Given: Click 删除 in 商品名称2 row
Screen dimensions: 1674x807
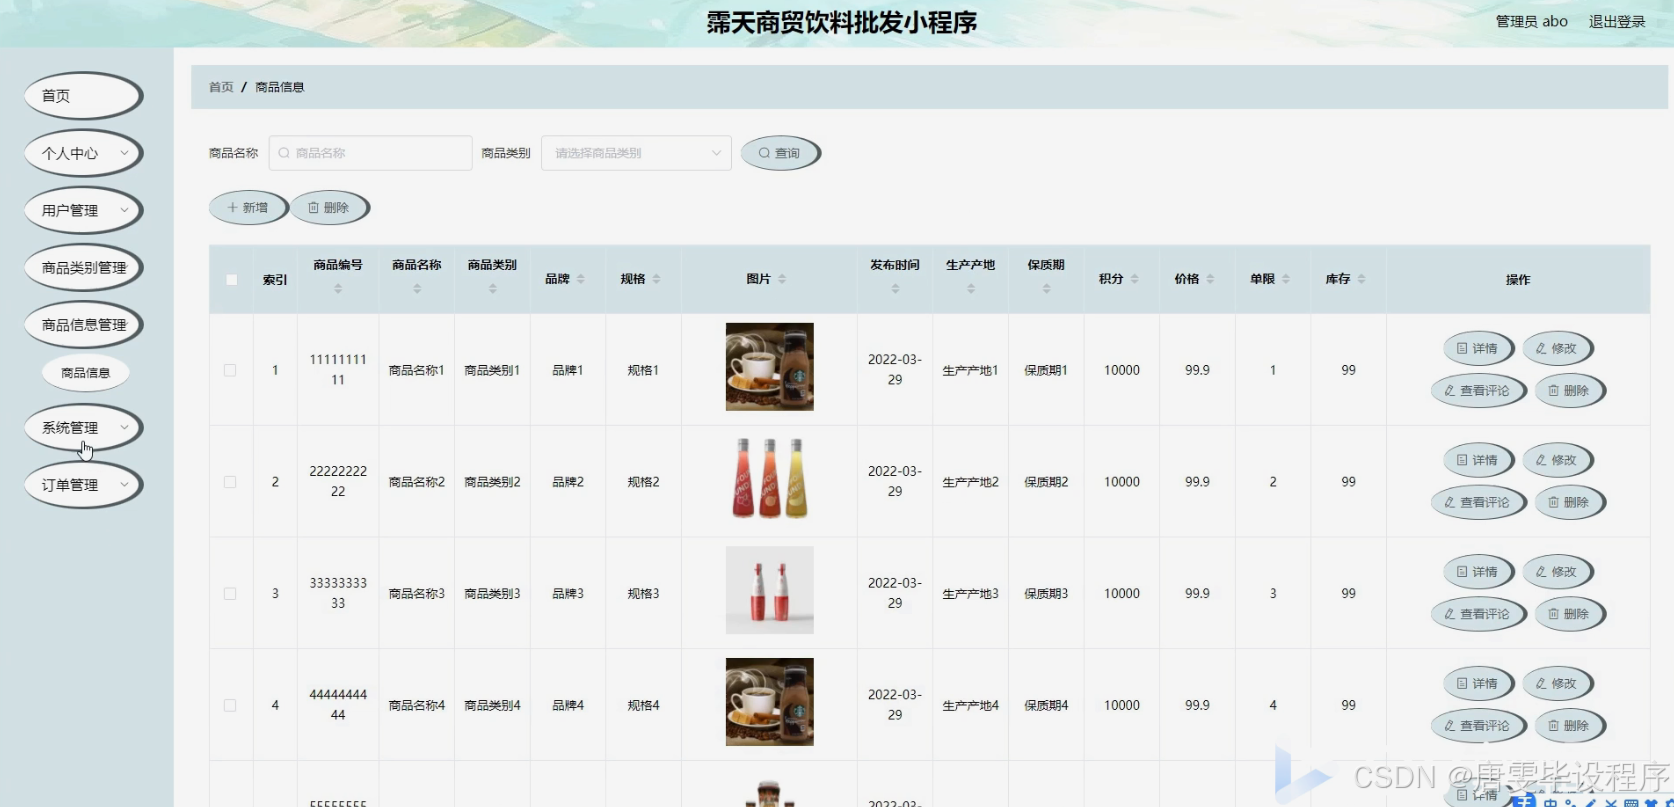Looking at the screenshot, I should [1569, 503].
